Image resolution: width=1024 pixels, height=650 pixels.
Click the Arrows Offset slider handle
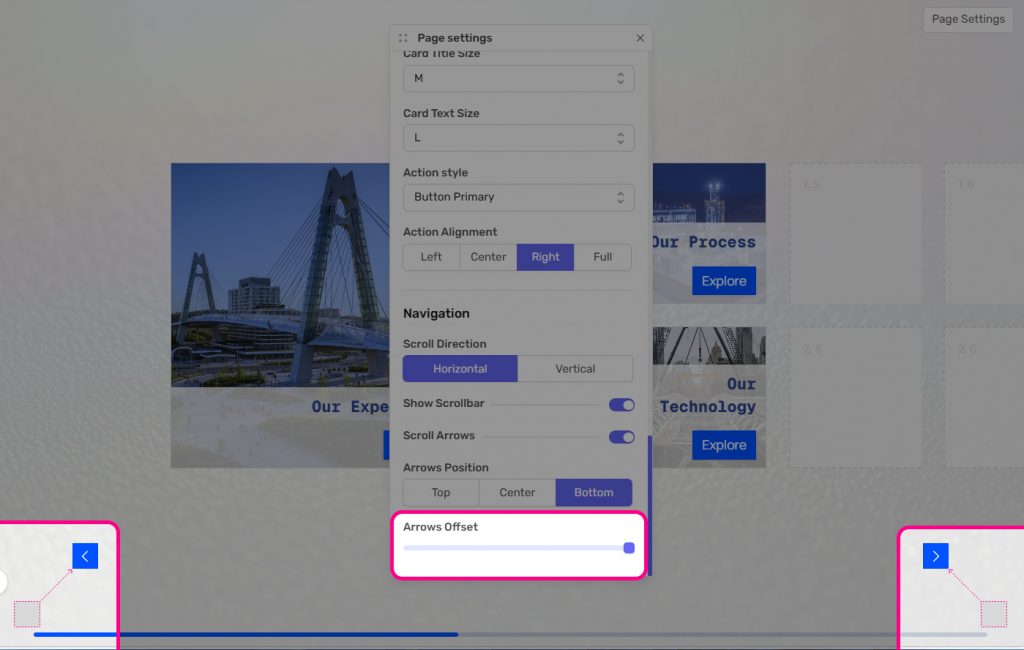tap(629, 548)
